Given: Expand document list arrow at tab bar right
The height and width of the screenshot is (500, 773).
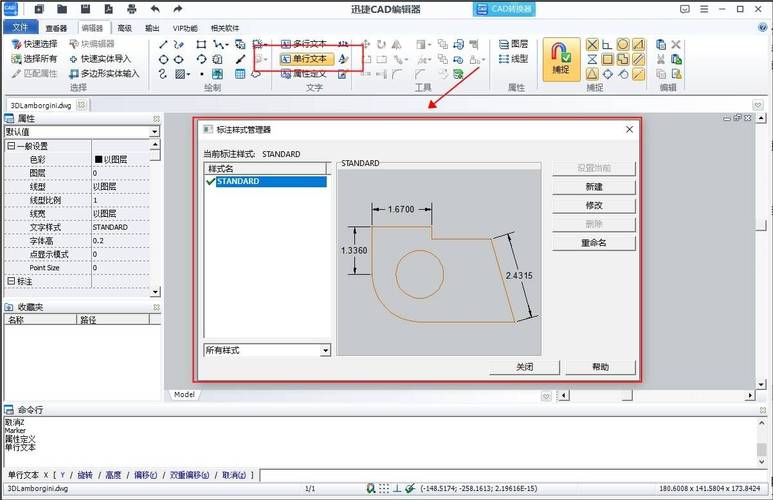Looking at the screenshot, I should point(758,105).
